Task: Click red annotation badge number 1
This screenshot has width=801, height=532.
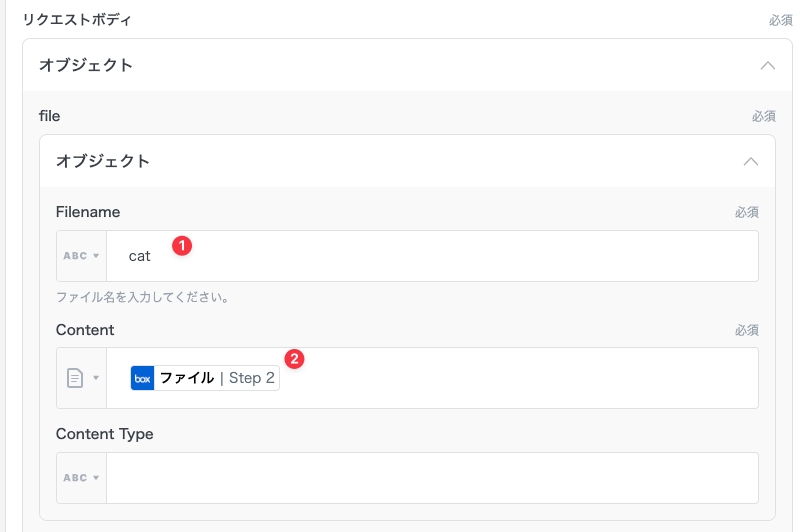Action: point(181,244)
